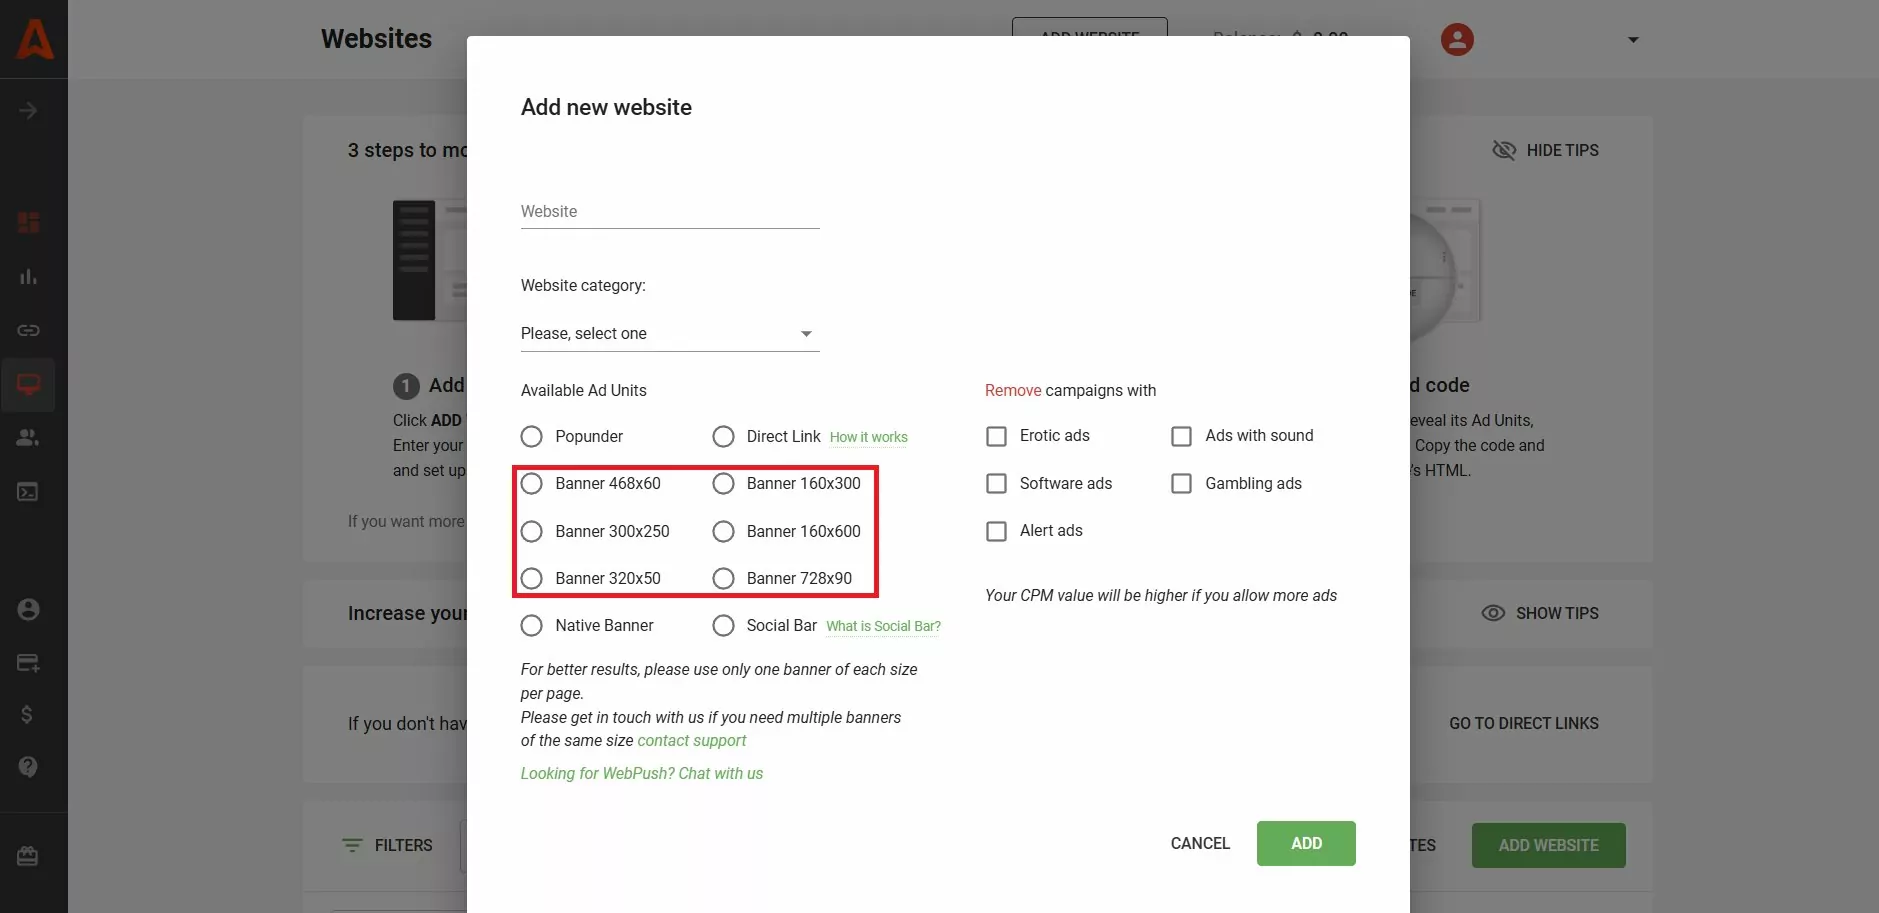
Task: Open the Websites monitor icon
Action: click(x=28, y=385)
